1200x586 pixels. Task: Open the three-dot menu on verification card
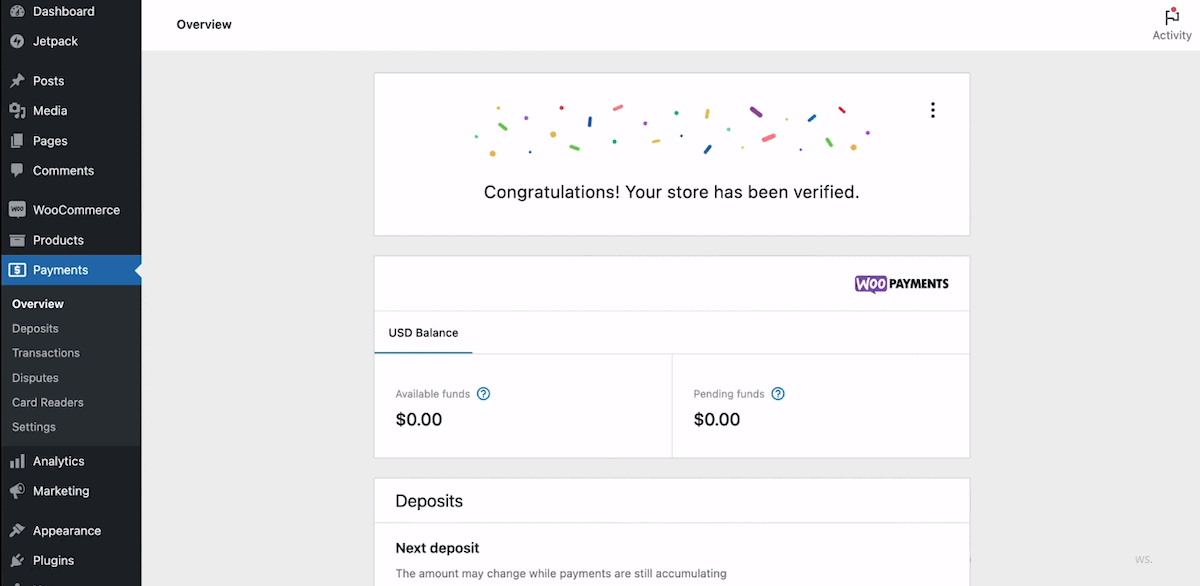coord(933,110)
